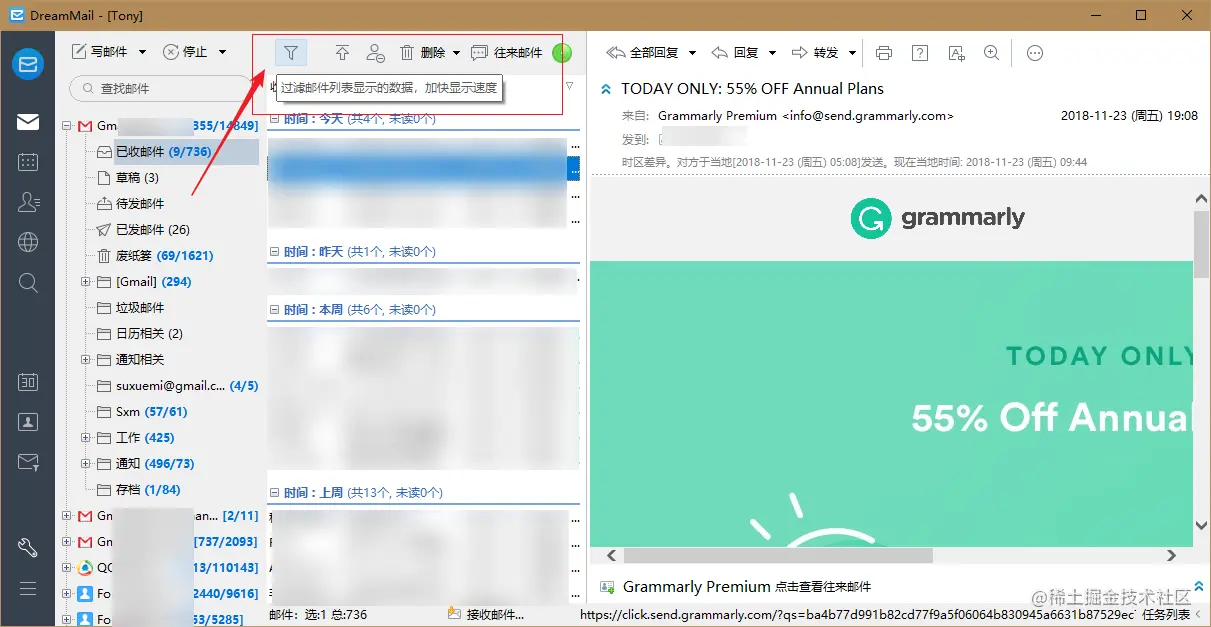Click the person with minus icon
The image size is (1211, 627).
tap(375, 52)
